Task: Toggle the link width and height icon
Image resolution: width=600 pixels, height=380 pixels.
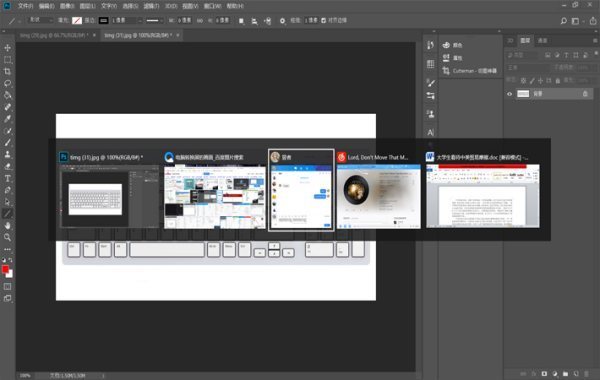Action: (x=200, y=21)
